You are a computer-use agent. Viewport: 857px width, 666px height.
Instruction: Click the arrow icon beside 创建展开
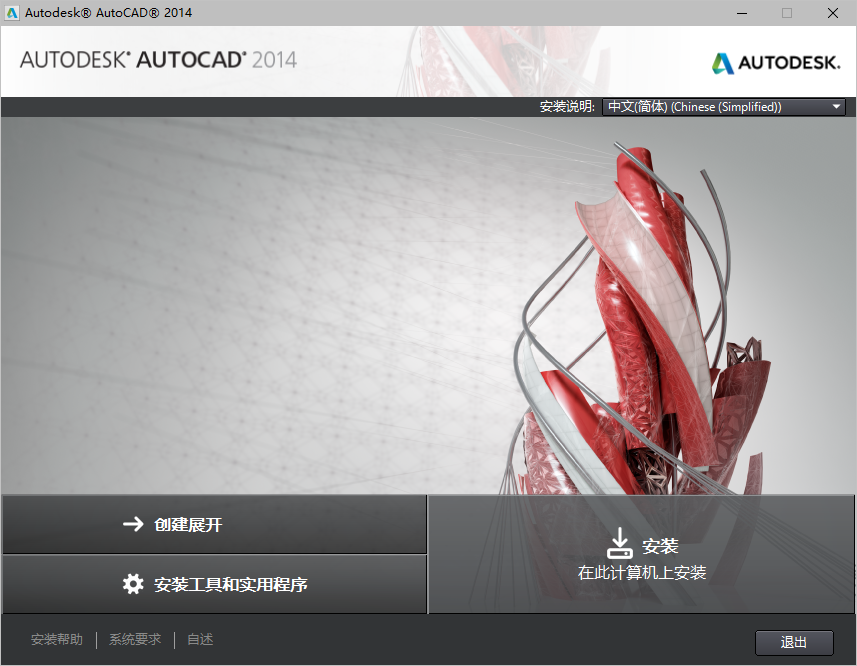[134, 523]
